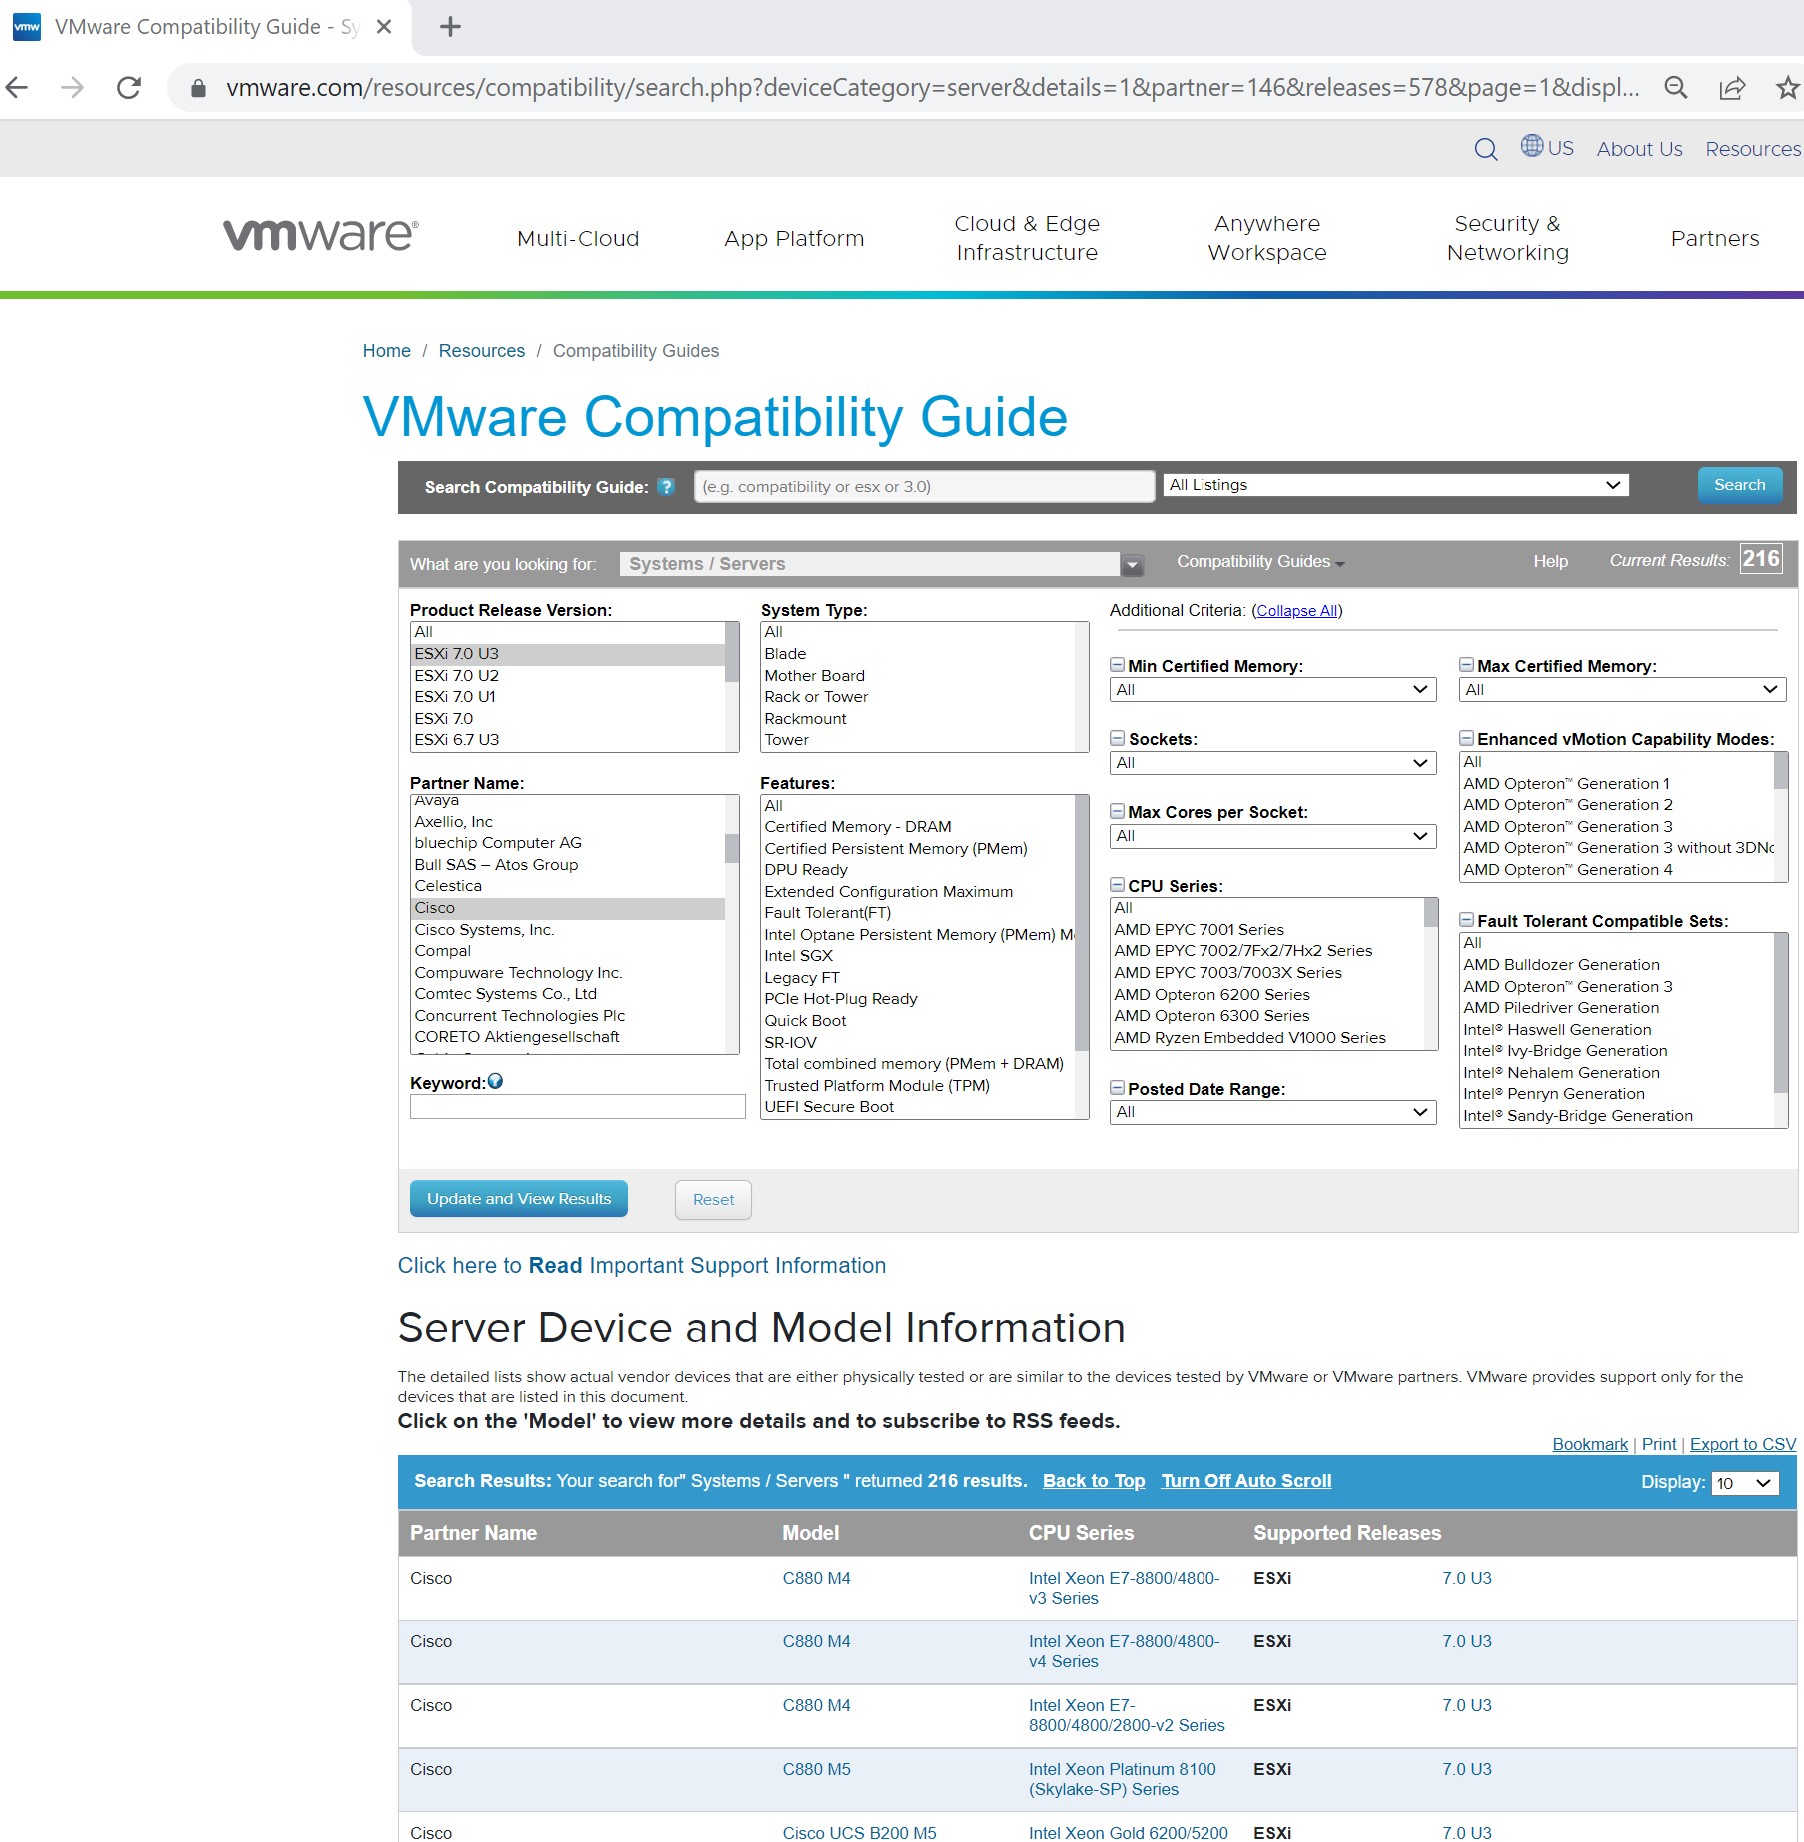Viewport: 1804px width, 1842px height.
Task: Click Update and View Results button
Action: pyautogui.click(x=519, y=1199)
